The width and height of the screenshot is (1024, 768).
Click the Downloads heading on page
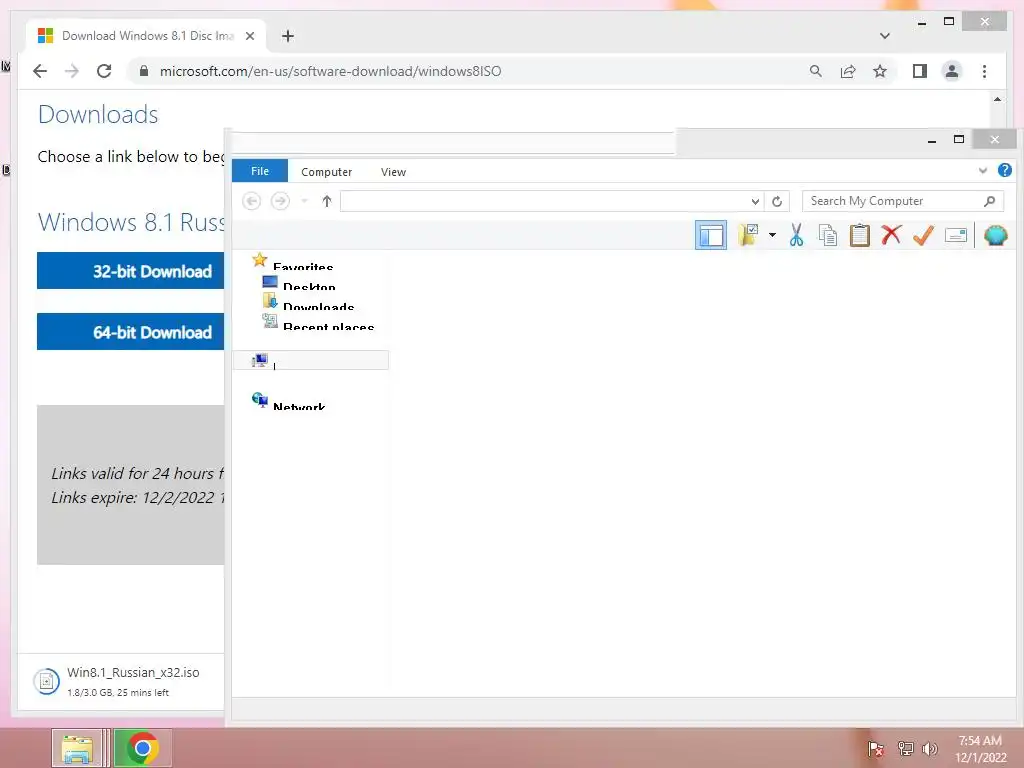point(98,114)
